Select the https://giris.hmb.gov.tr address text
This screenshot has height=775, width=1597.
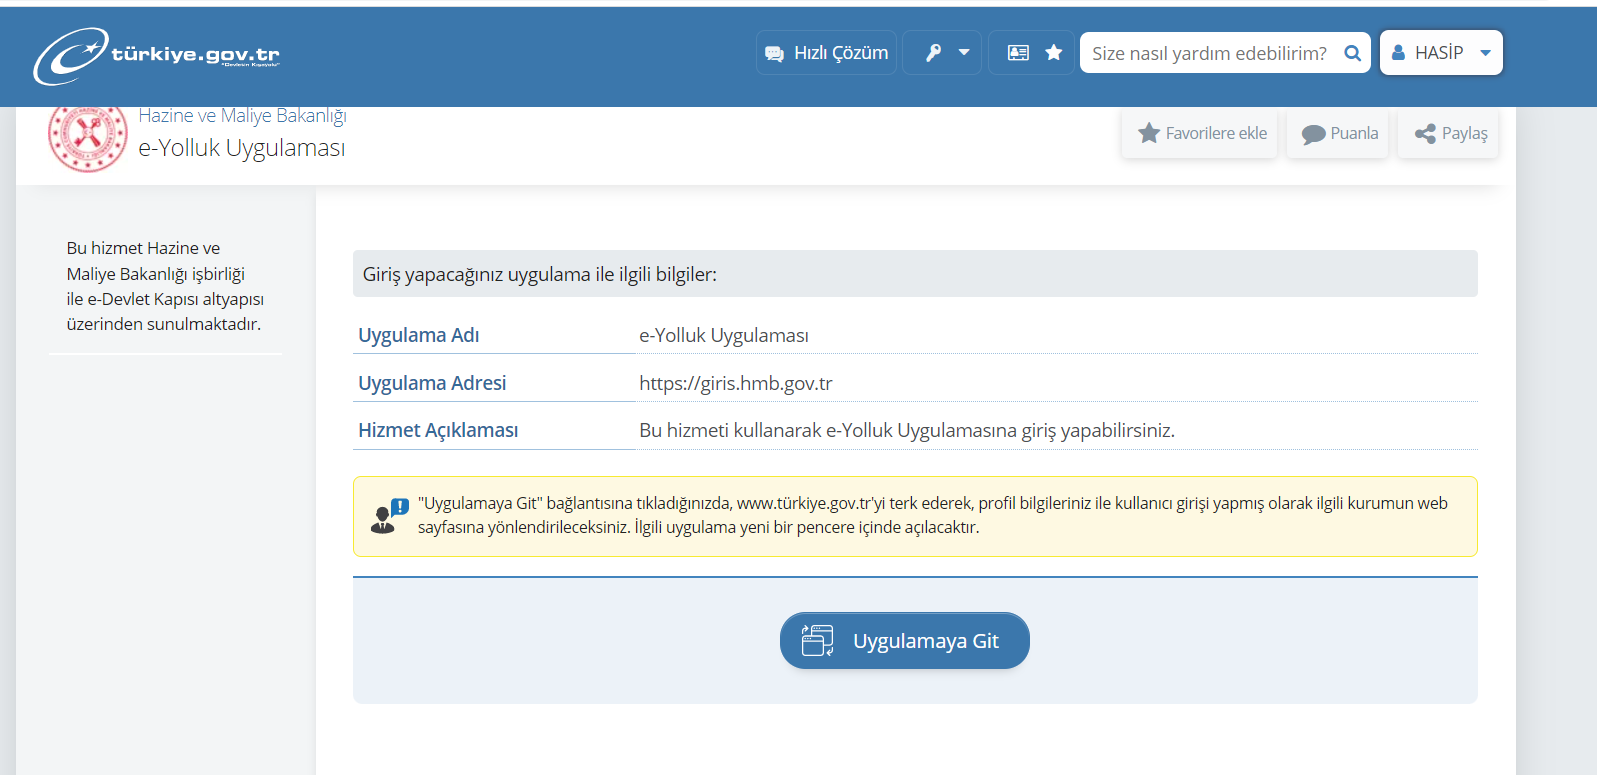point(736,383)
